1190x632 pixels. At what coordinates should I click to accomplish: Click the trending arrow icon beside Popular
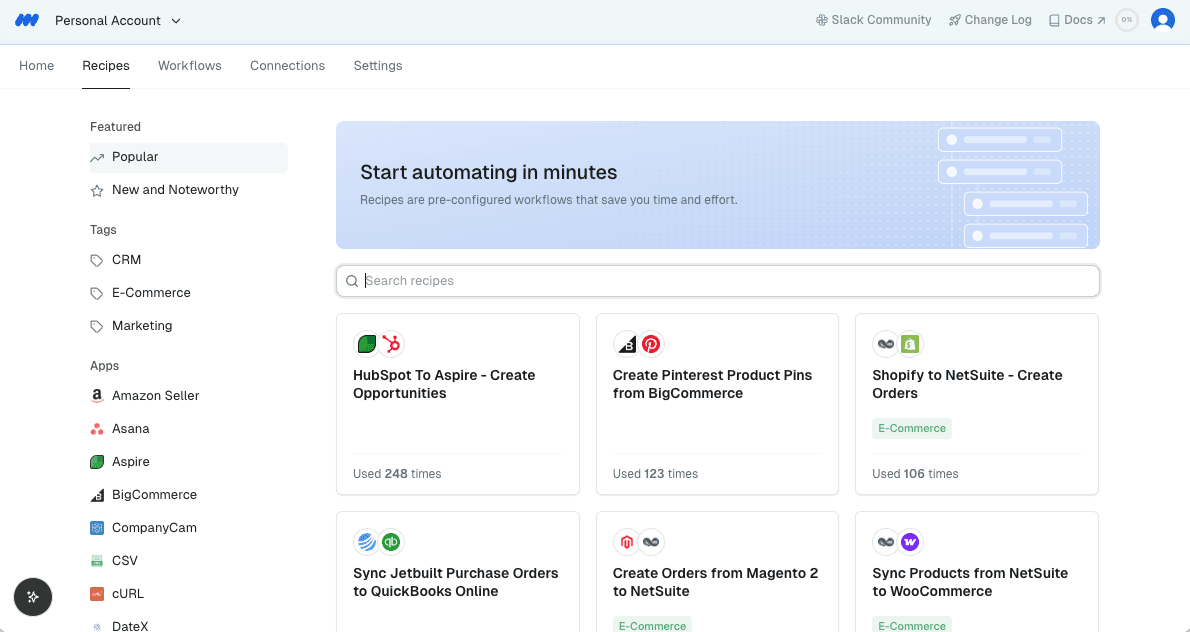[97, 158]
